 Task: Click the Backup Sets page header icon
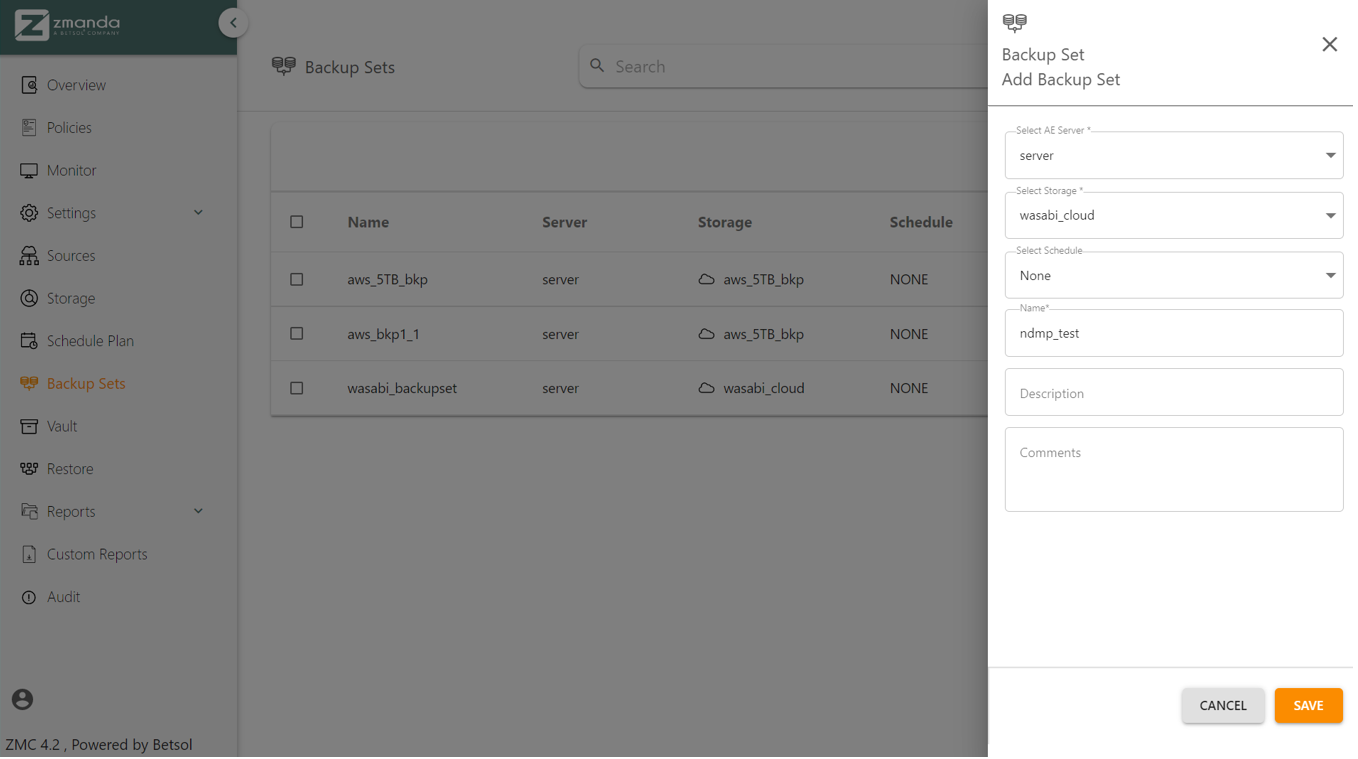pyautogui.click(x=284, y=67)
